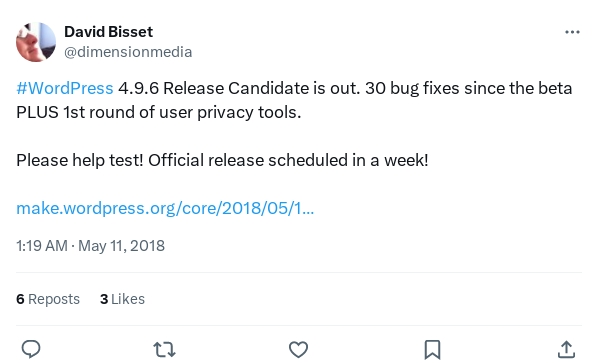598x363 pixels.
Task: Open the @dimensionmedia handle
Action: click(128, 52)
